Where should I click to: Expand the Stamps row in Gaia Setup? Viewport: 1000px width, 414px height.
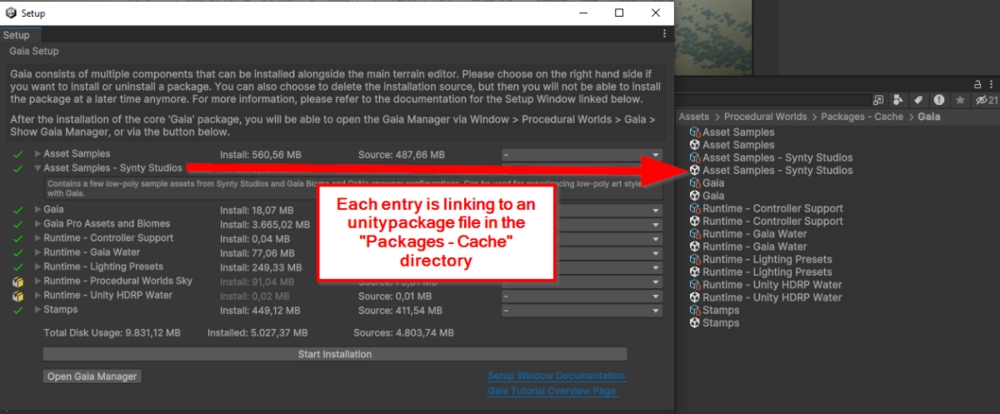tap(38, 310)
